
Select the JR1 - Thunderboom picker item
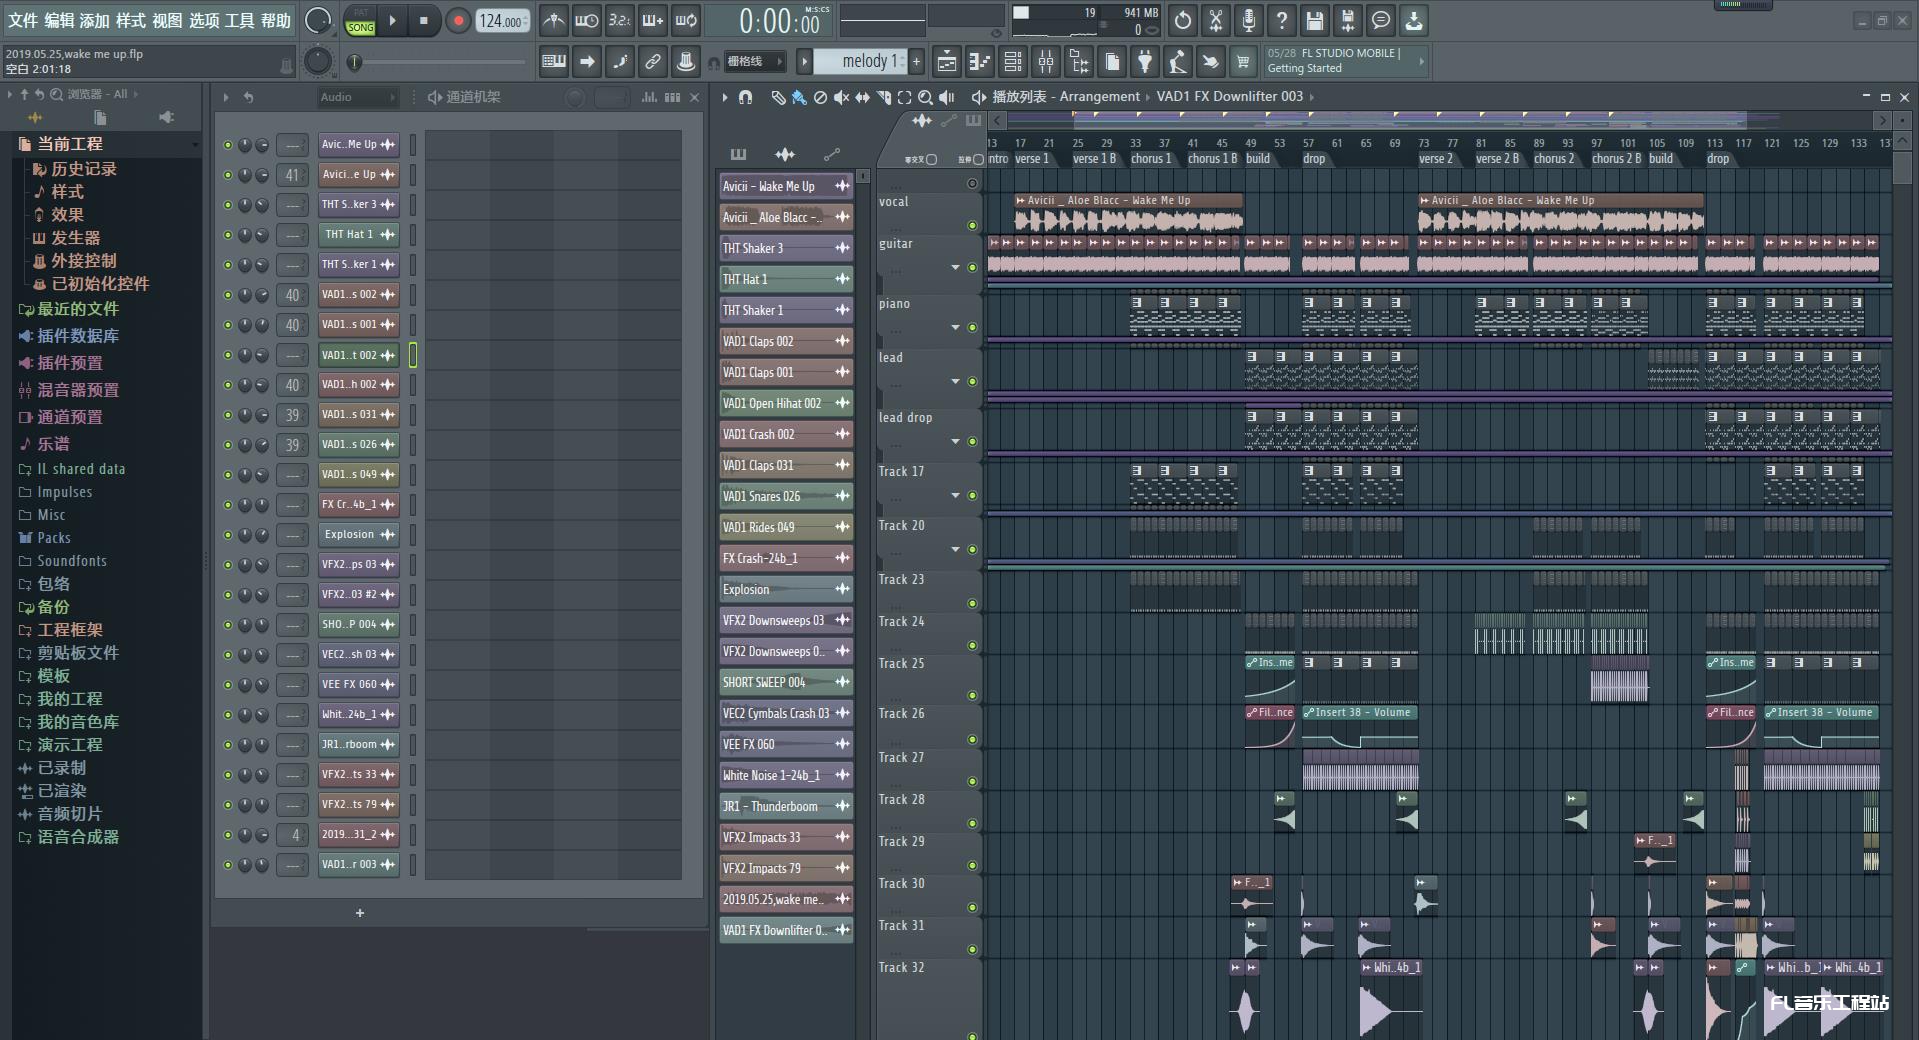pyautogui.click(x=786, y=806)
